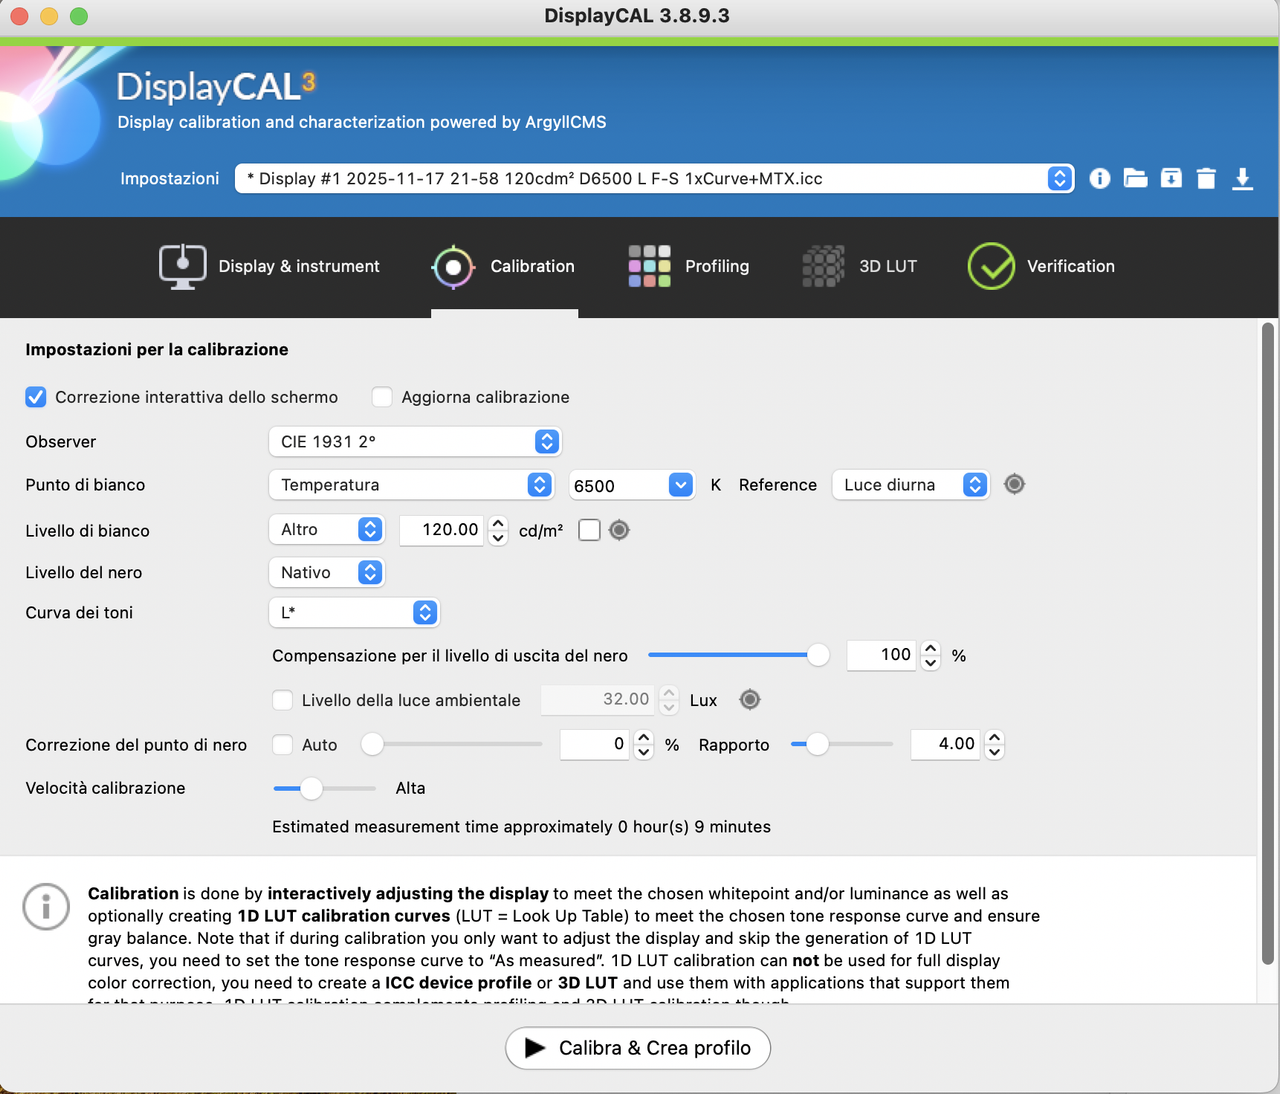1280x1094 pixels.
Task: Switch to the Profiling tab
Action: [x=717, y=266]
